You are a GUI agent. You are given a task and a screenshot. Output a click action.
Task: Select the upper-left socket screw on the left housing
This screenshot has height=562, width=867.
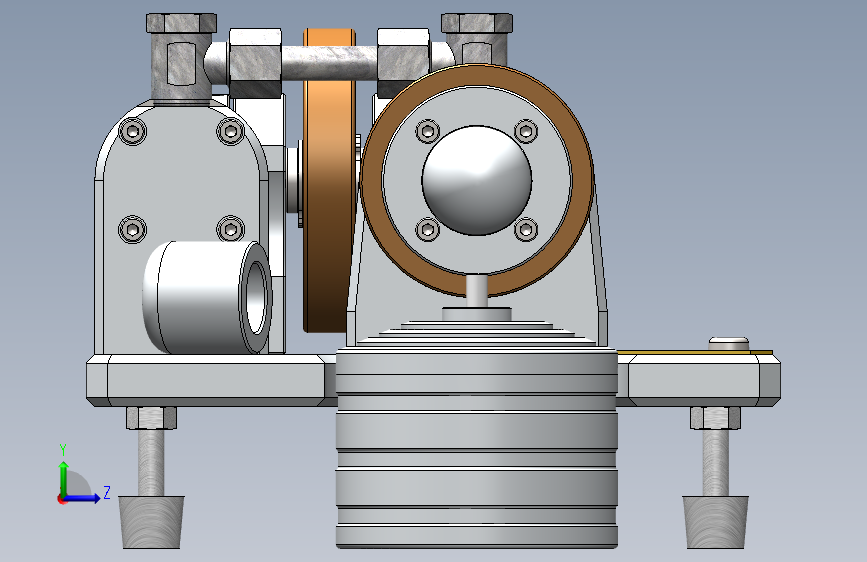coord(133,132)
